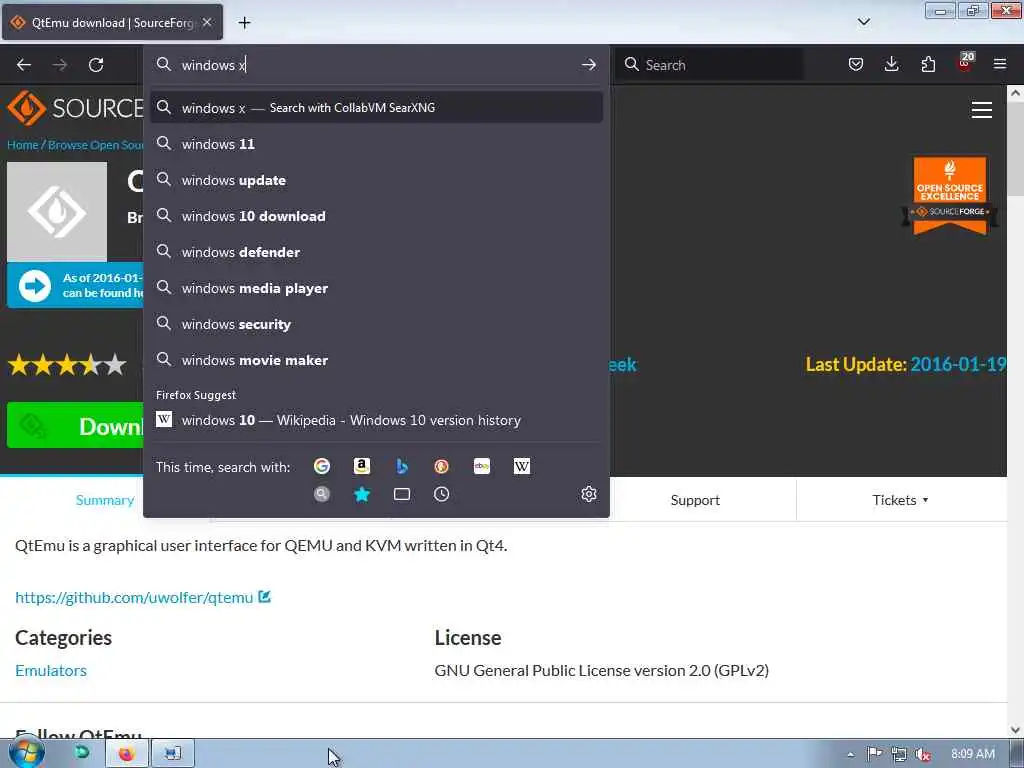Click the star rating of the project
This screenshot has width=1024, height=768.
tap(67, 364)
